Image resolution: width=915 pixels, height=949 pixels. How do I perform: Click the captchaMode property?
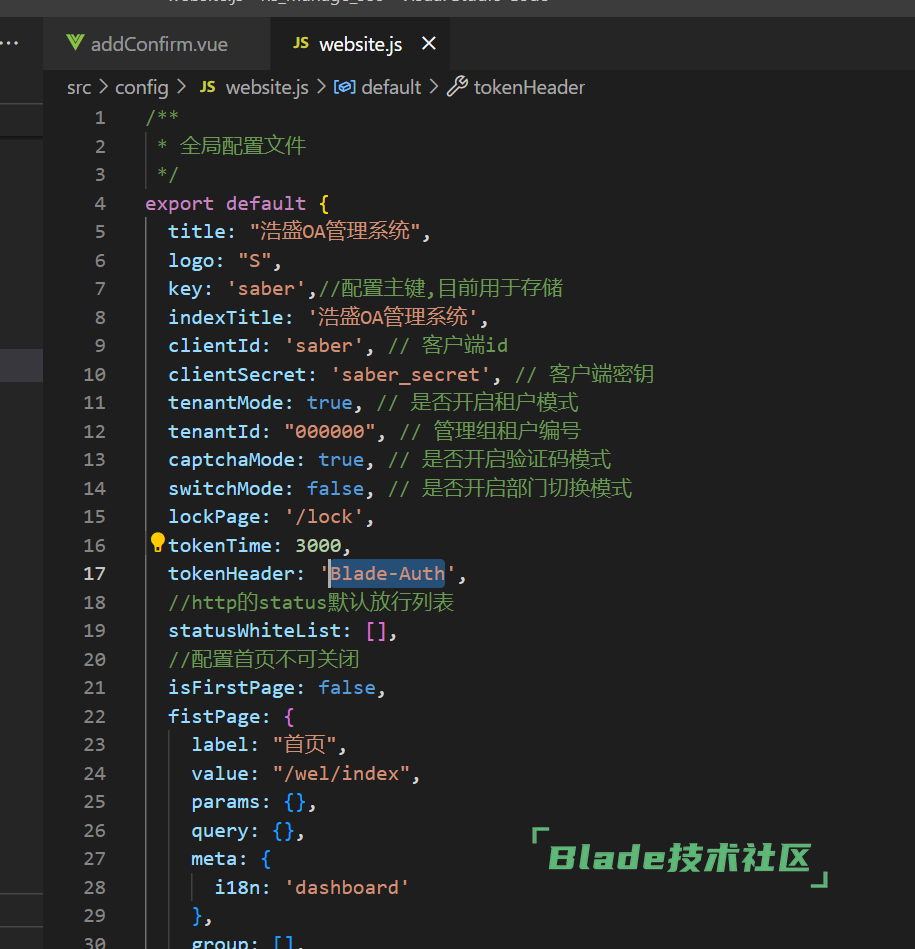pyautogui.click(x=231, y=460)
